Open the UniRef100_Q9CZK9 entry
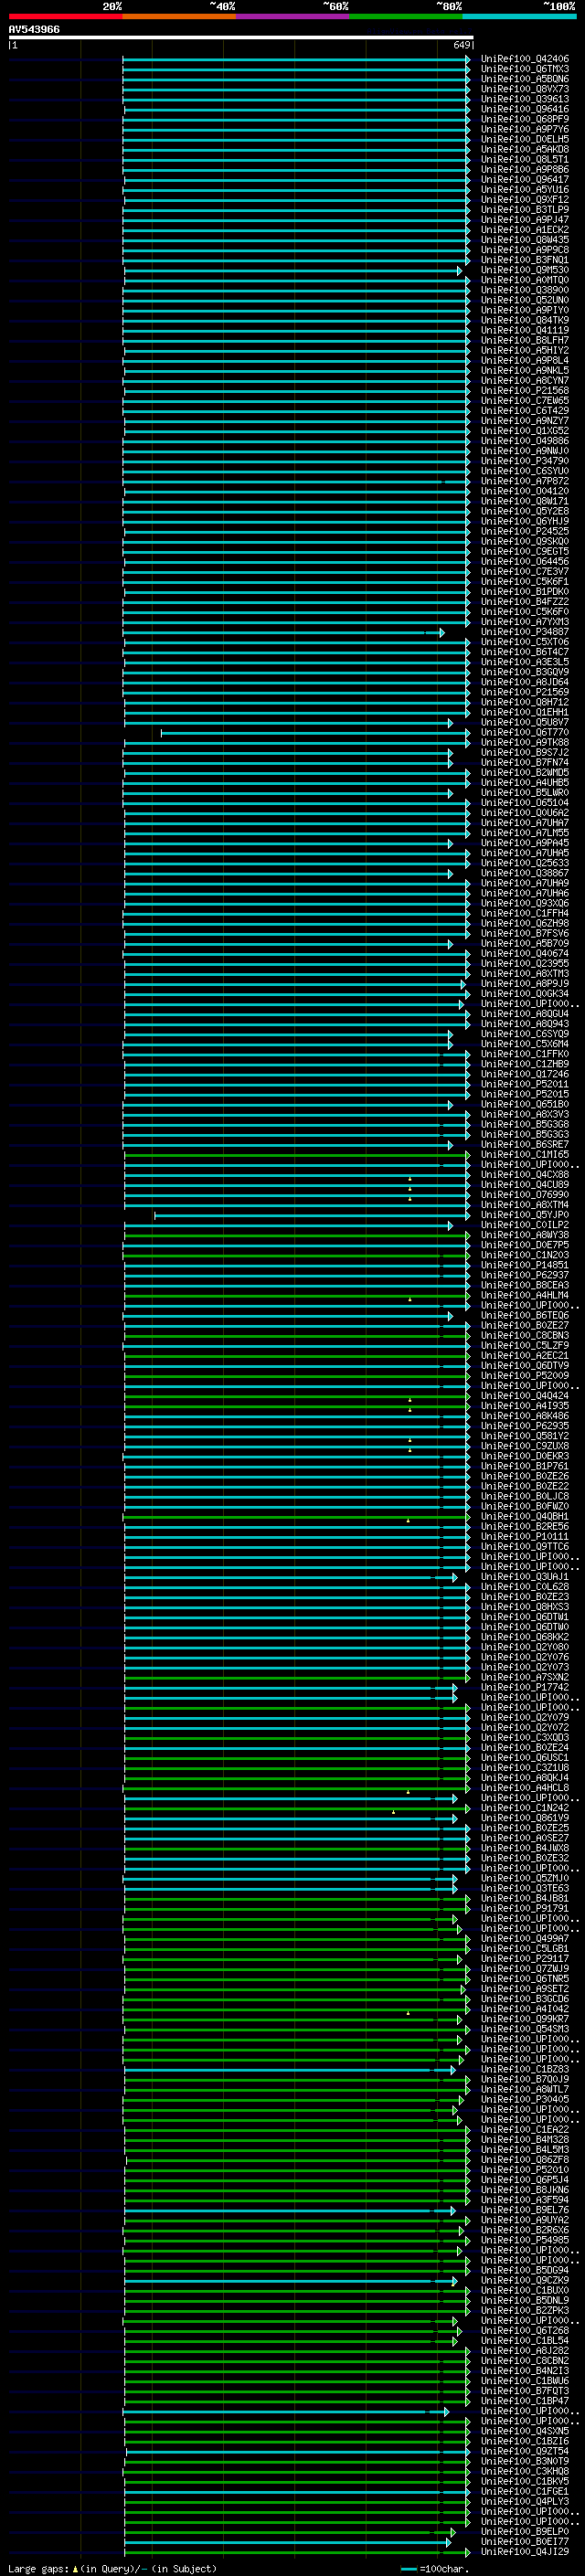585x2576 pixels. click(525, 2280)
